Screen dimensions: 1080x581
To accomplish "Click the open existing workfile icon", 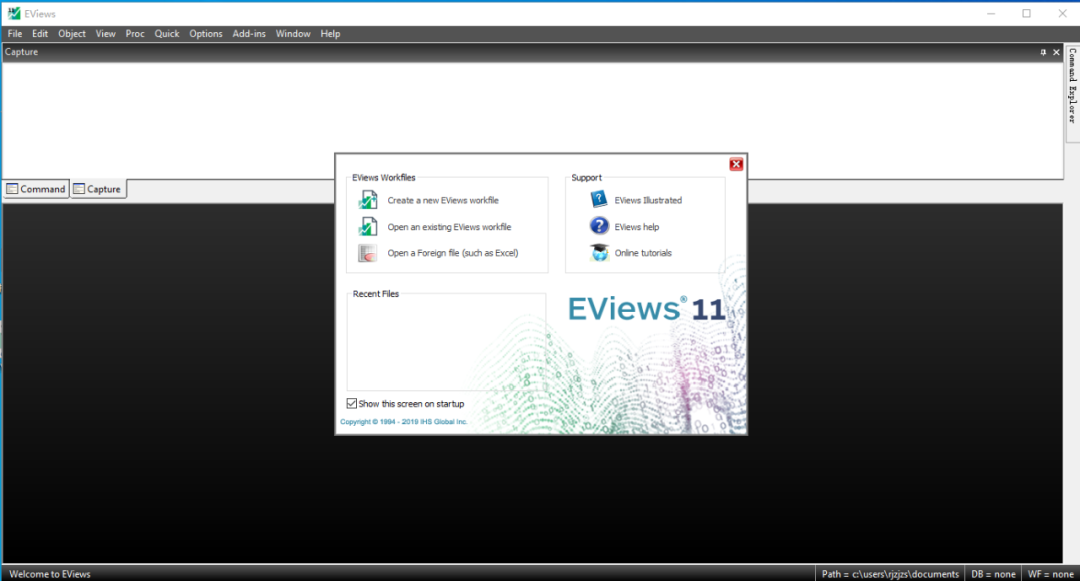I will click(368, 226).
